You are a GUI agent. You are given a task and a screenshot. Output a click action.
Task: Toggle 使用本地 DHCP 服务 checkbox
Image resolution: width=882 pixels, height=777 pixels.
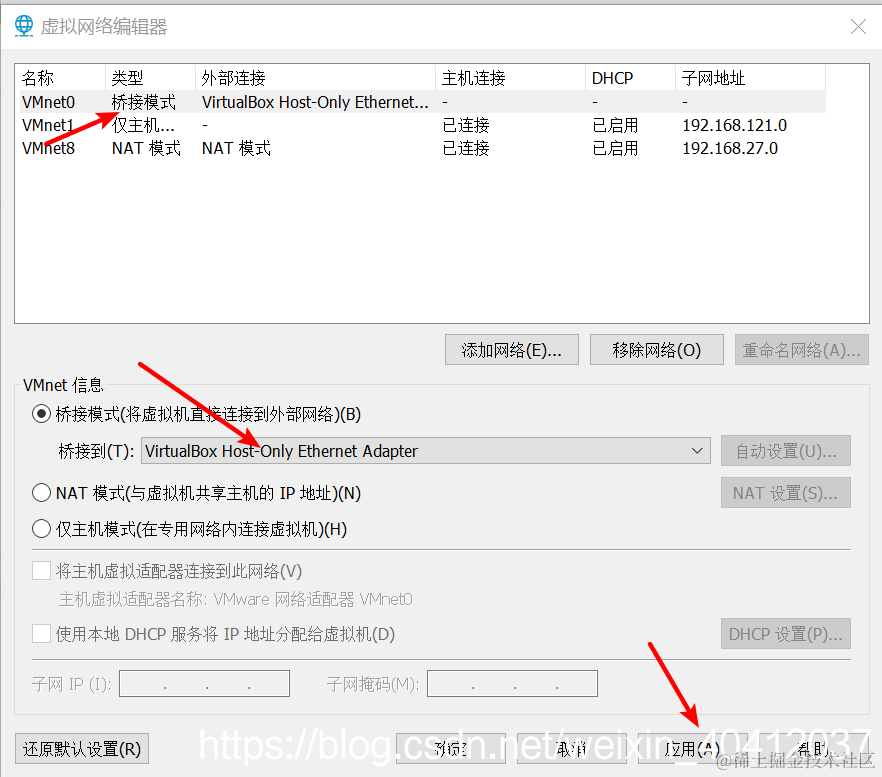point(42,634)
